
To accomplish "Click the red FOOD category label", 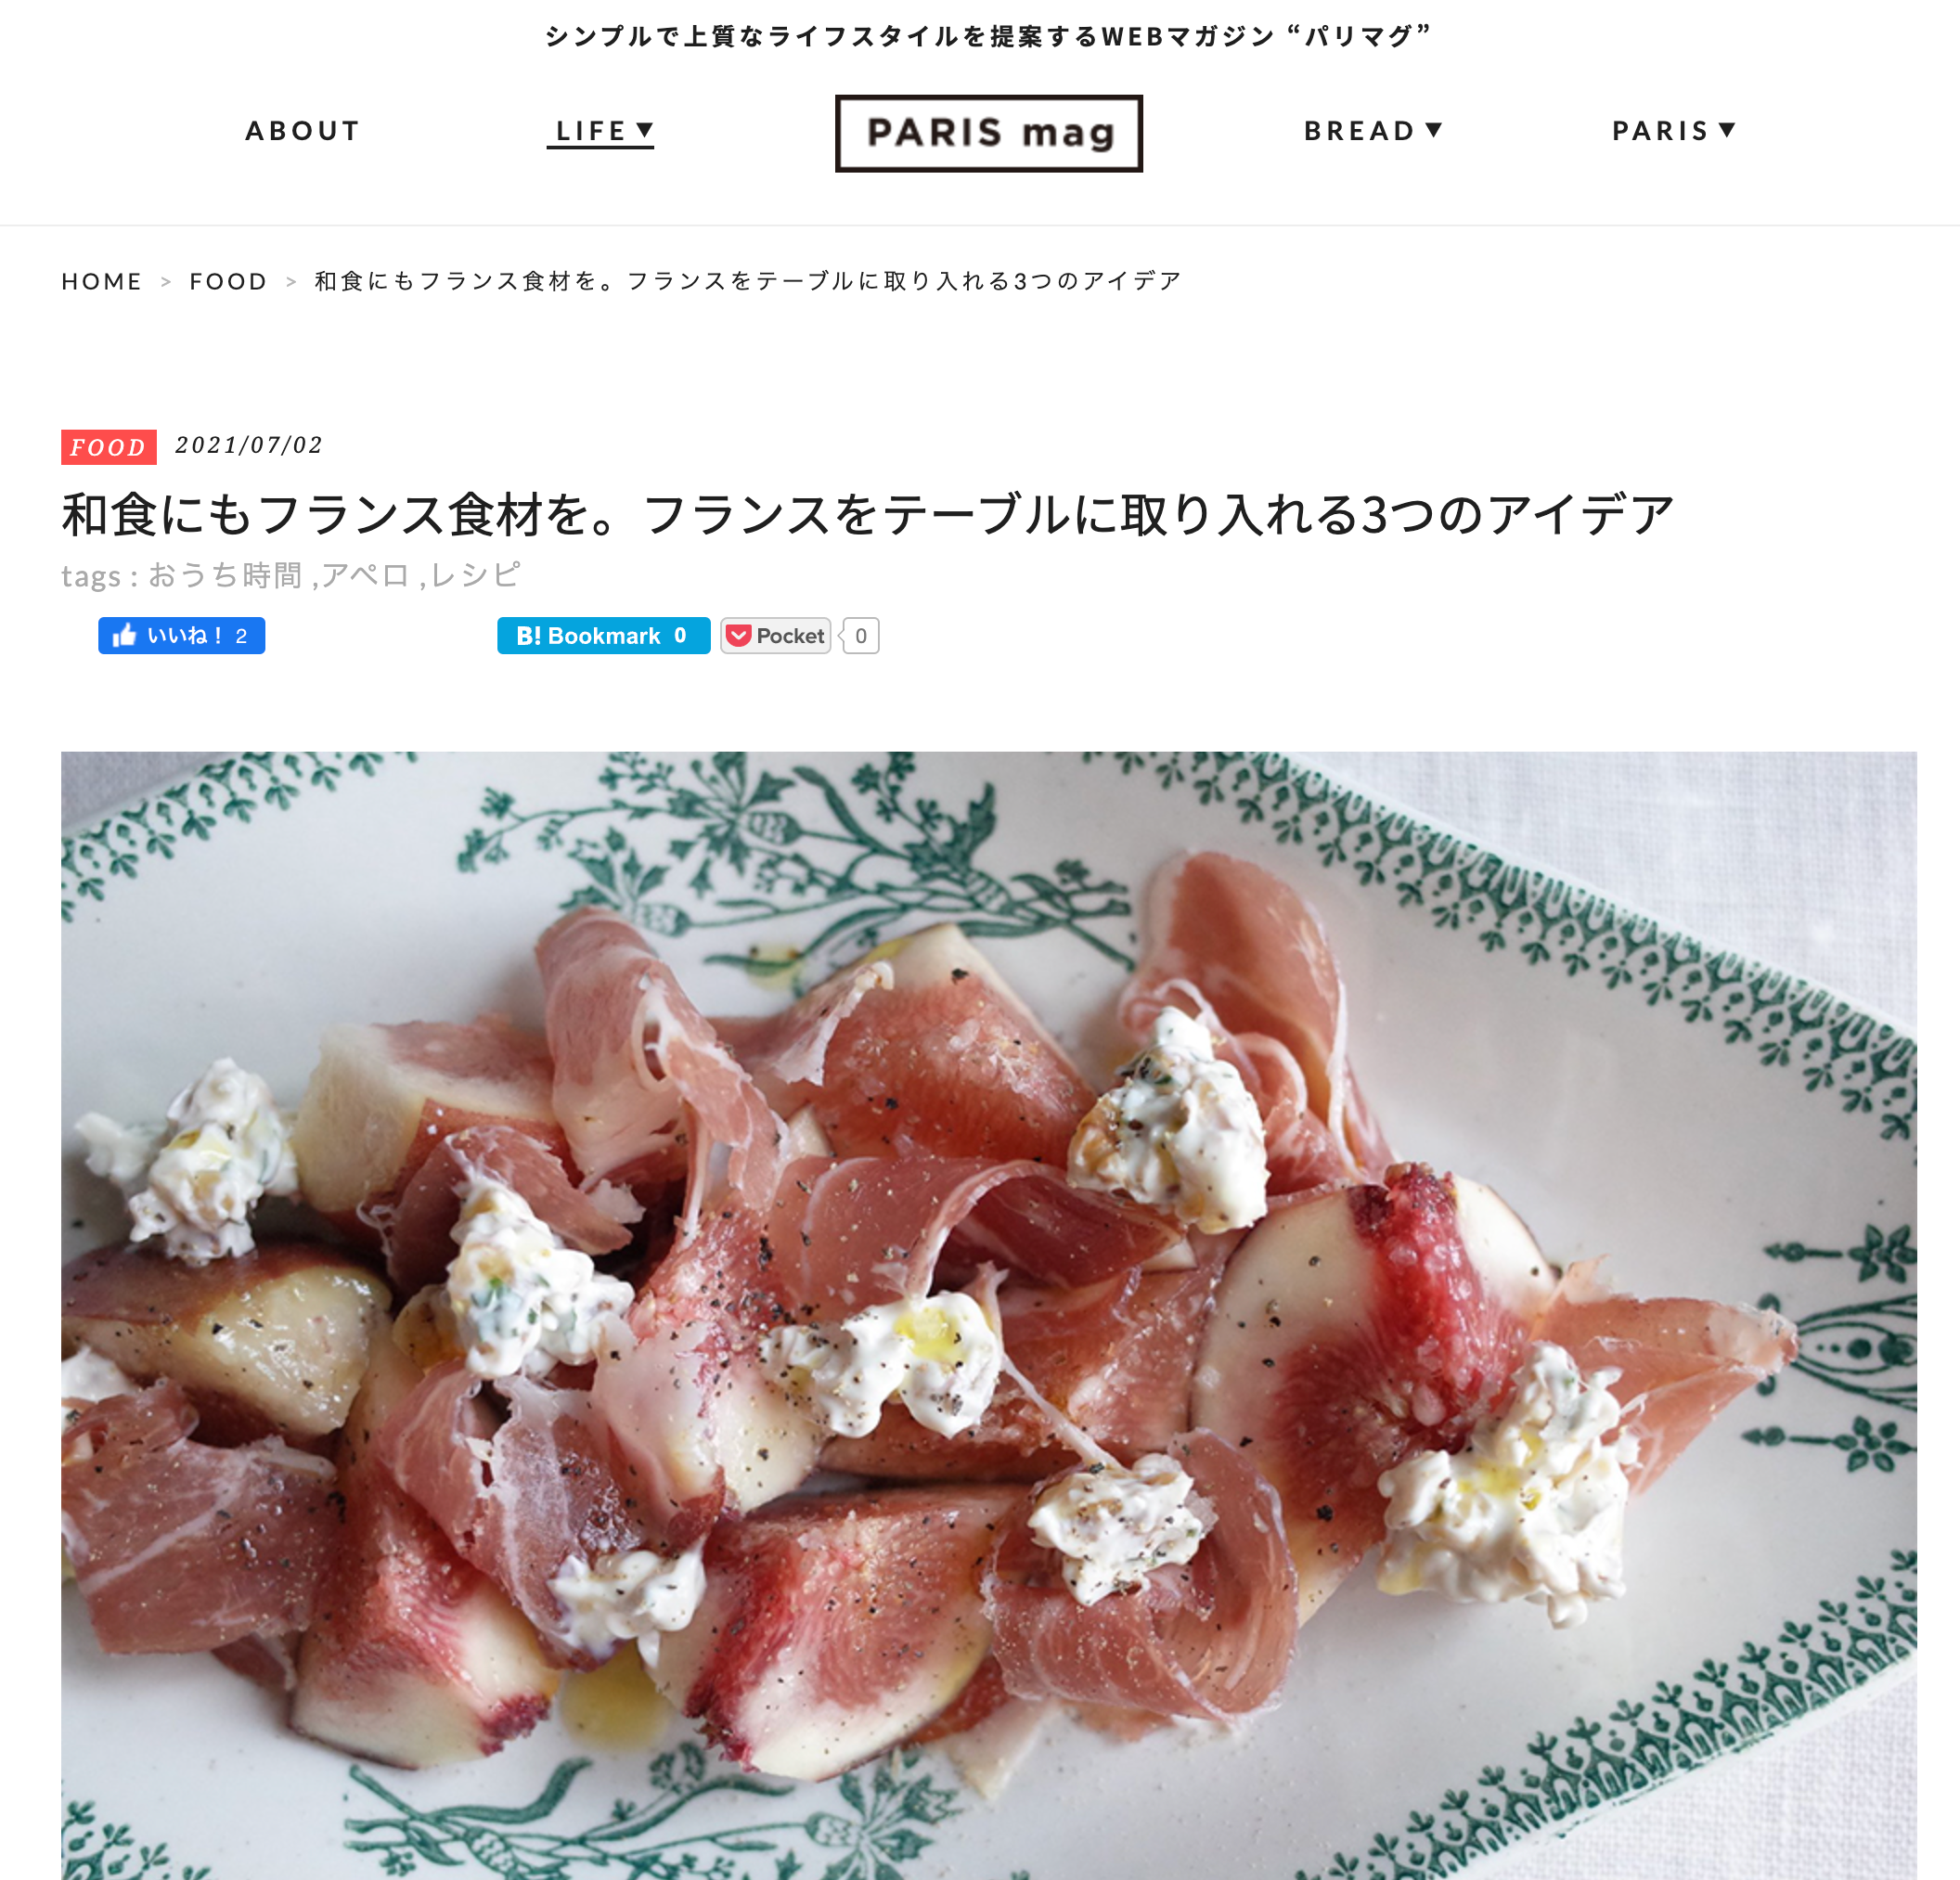I will click(109, 447).
